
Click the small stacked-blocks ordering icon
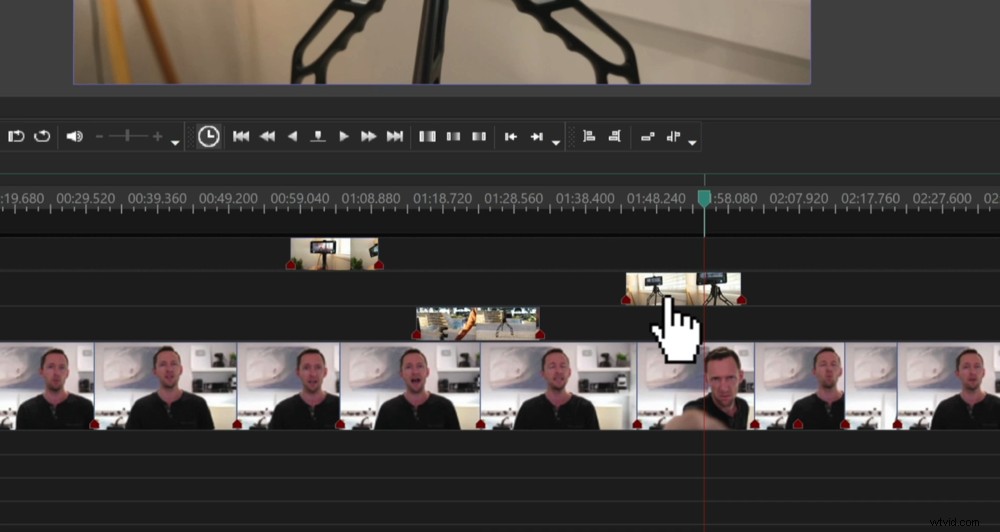(x=647, y=137)
